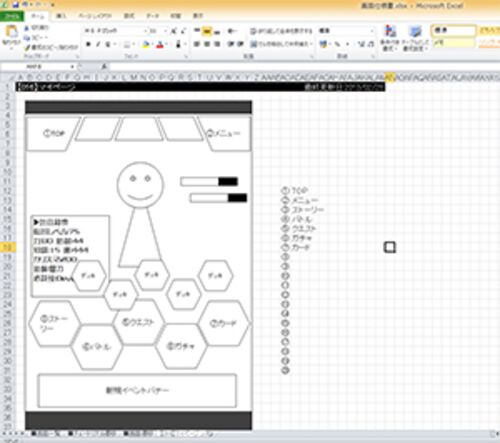Switch to the Insert ribbon tab

tap(61, 16)
